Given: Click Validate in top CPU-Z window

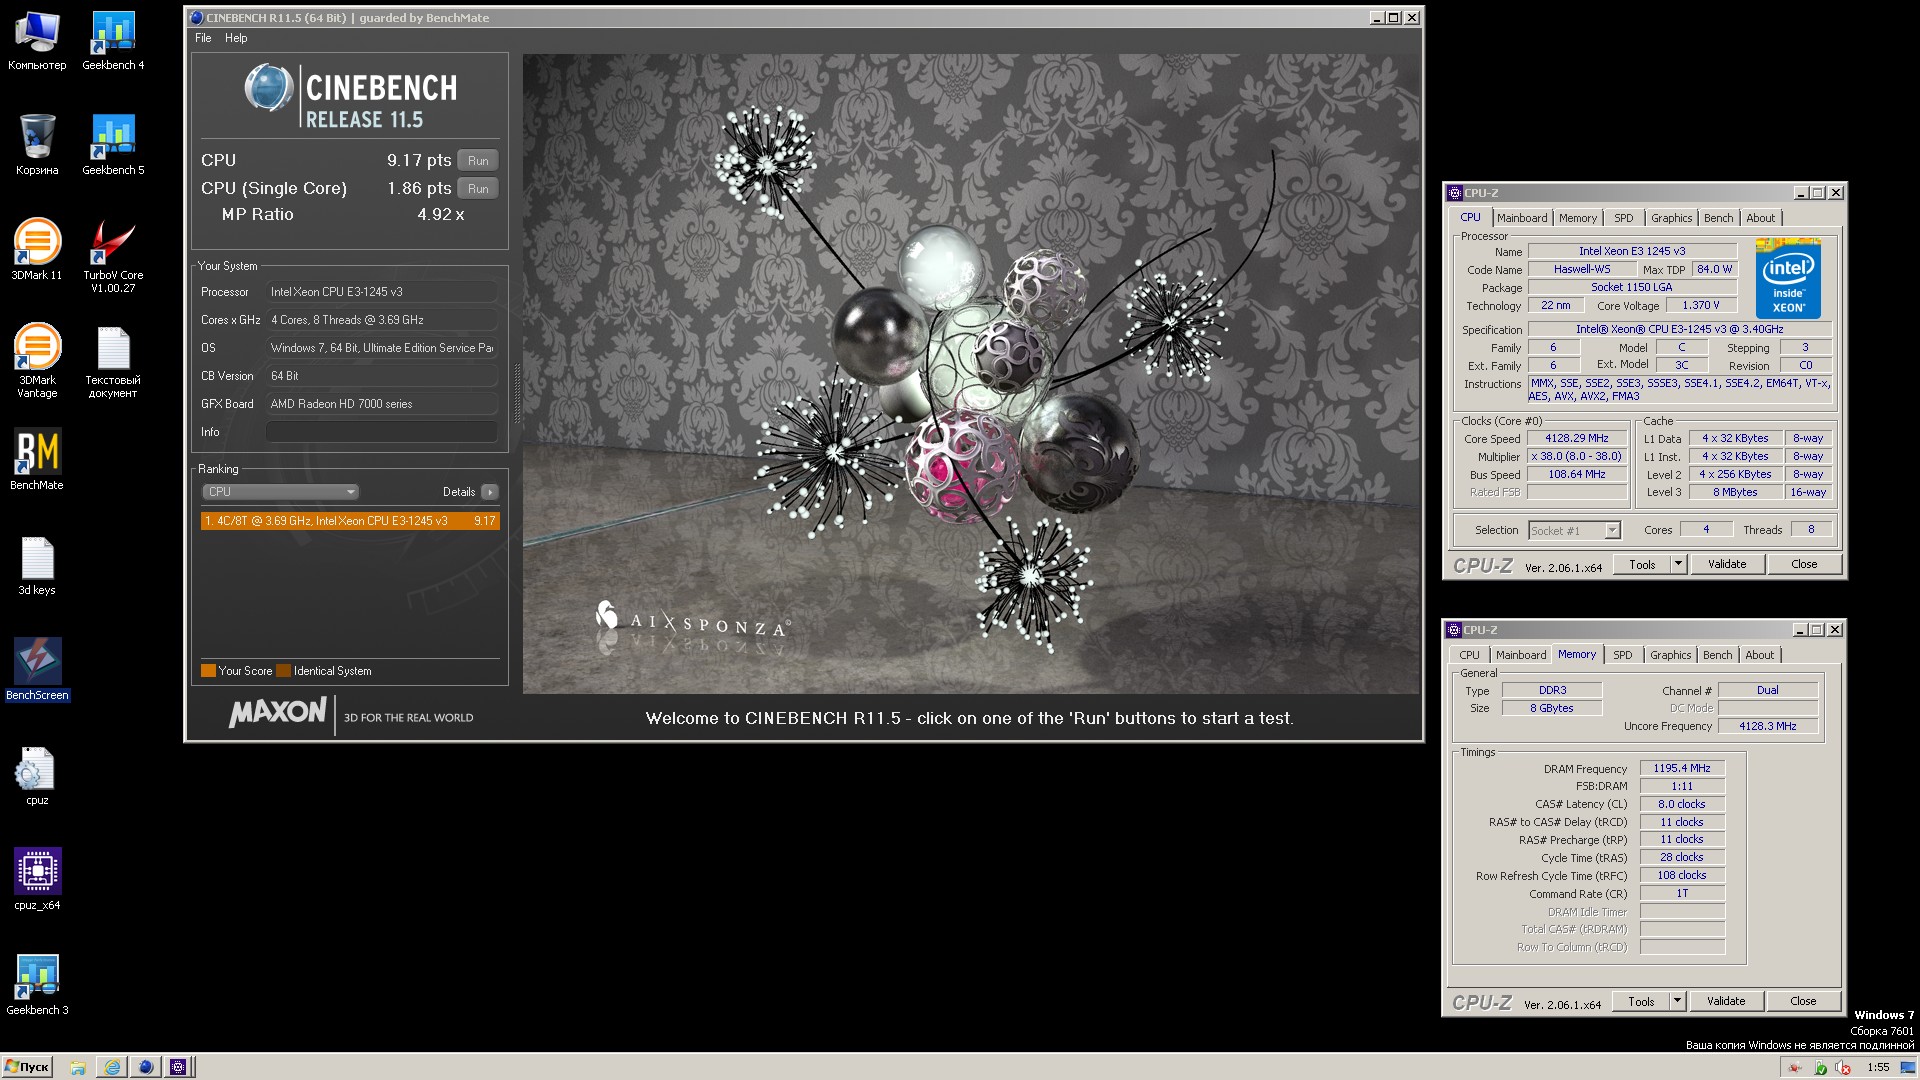Looking at the screenshot, I should pyautogui.click(x=1726, y=565).
